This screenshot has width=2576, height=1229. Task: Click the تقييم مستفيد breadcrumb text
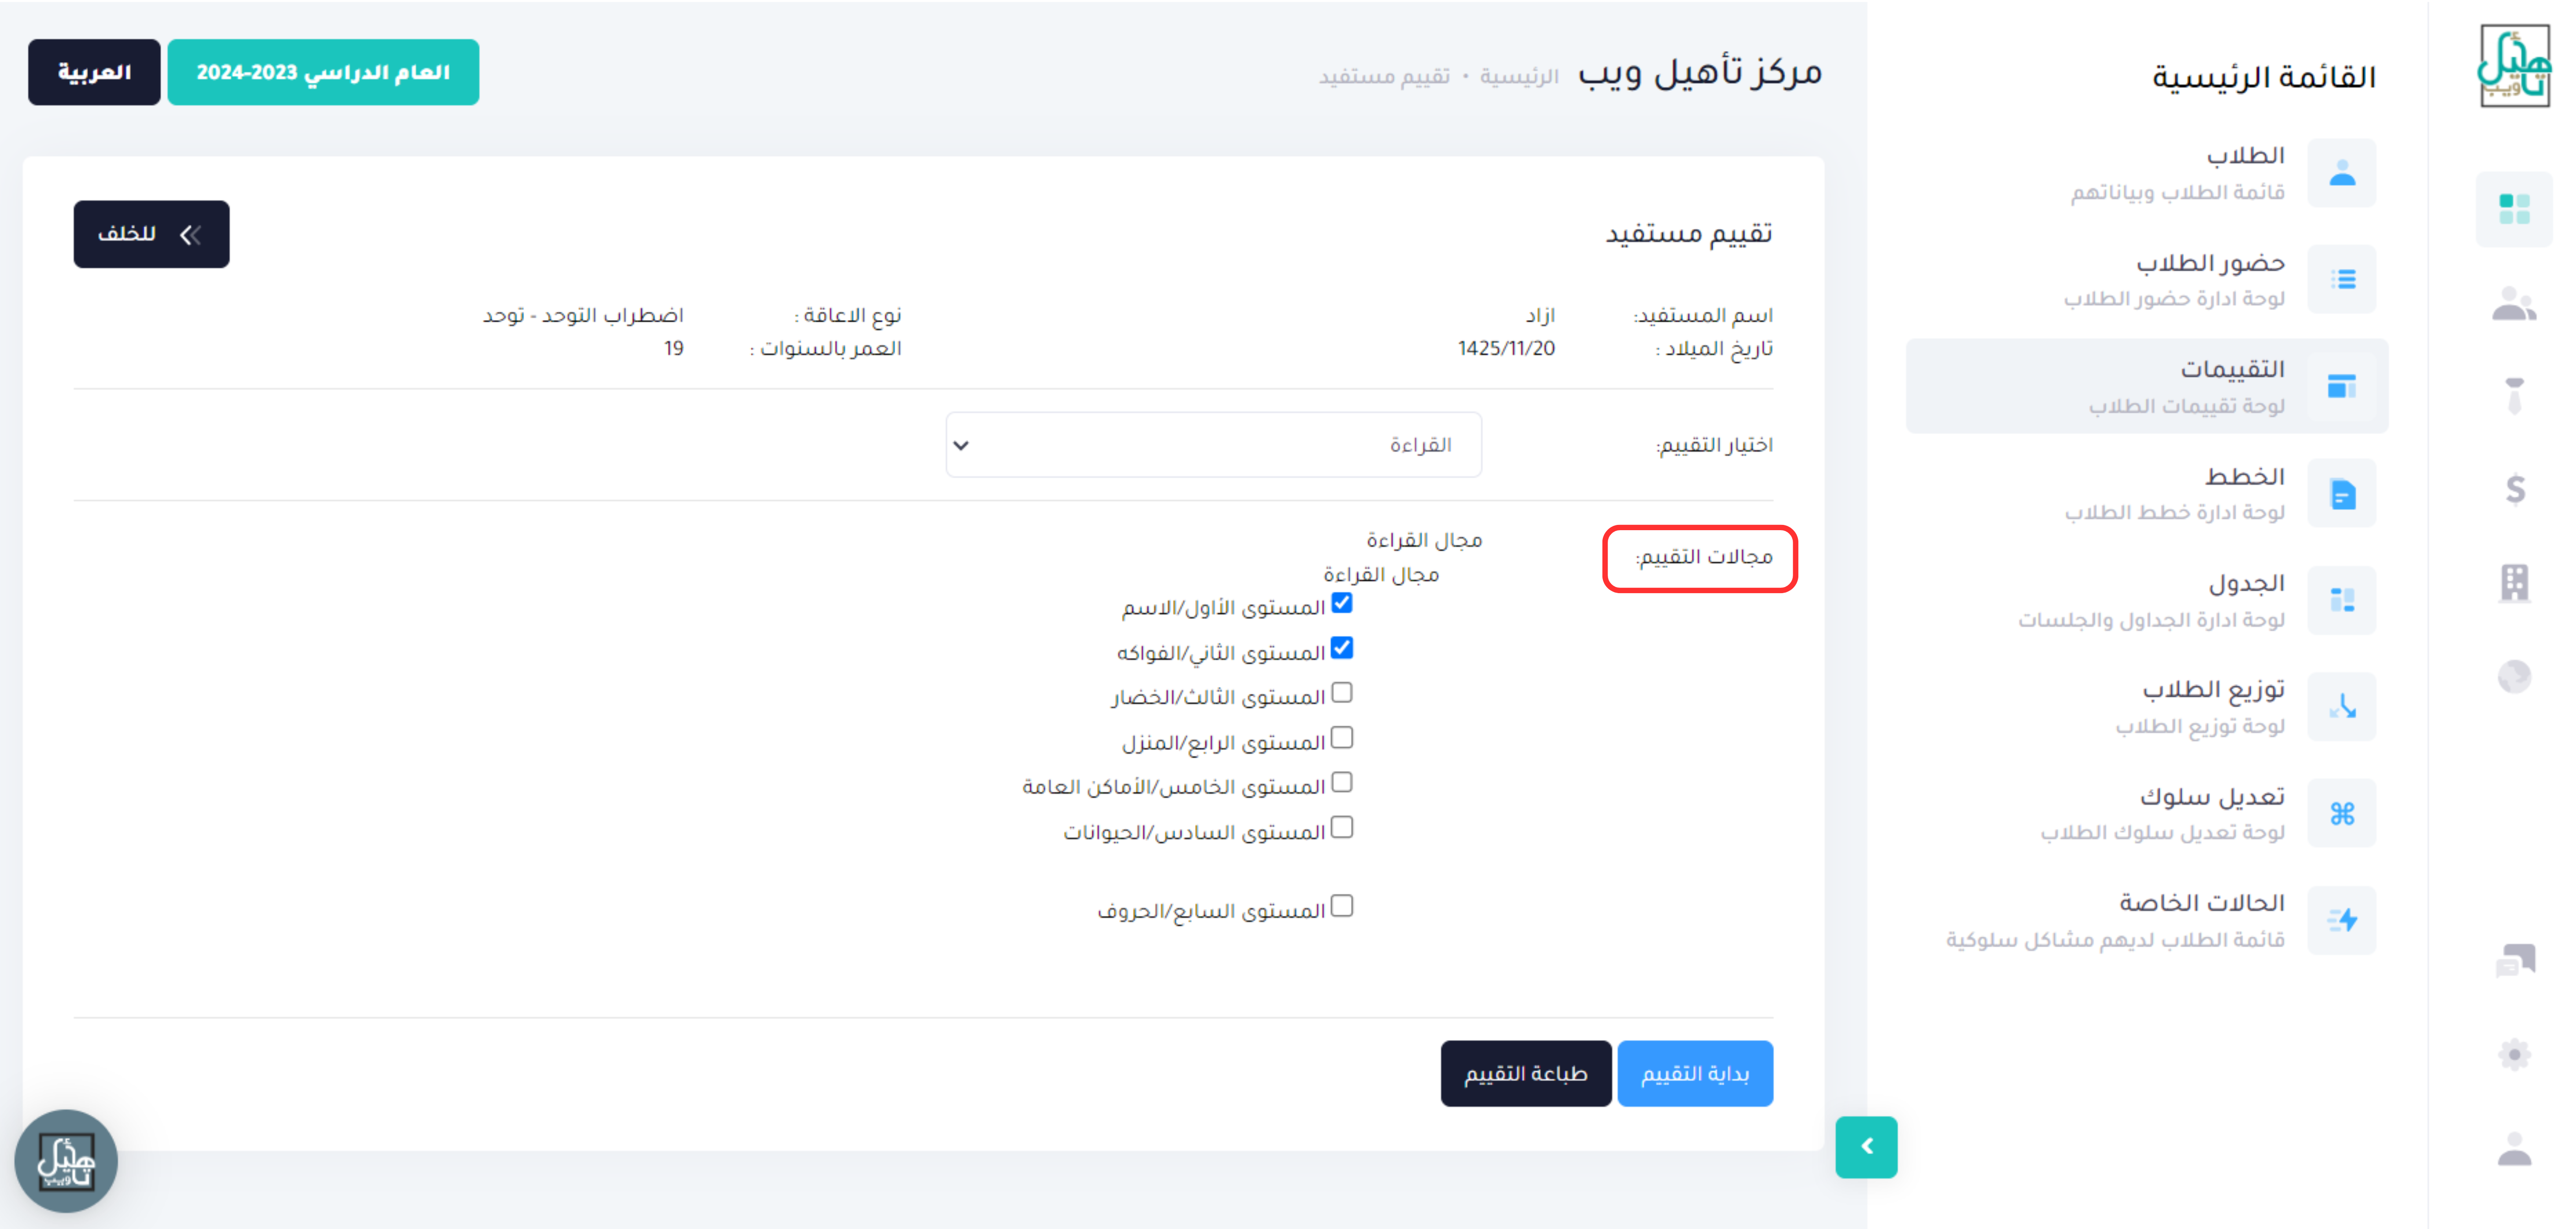point(1384,76)
